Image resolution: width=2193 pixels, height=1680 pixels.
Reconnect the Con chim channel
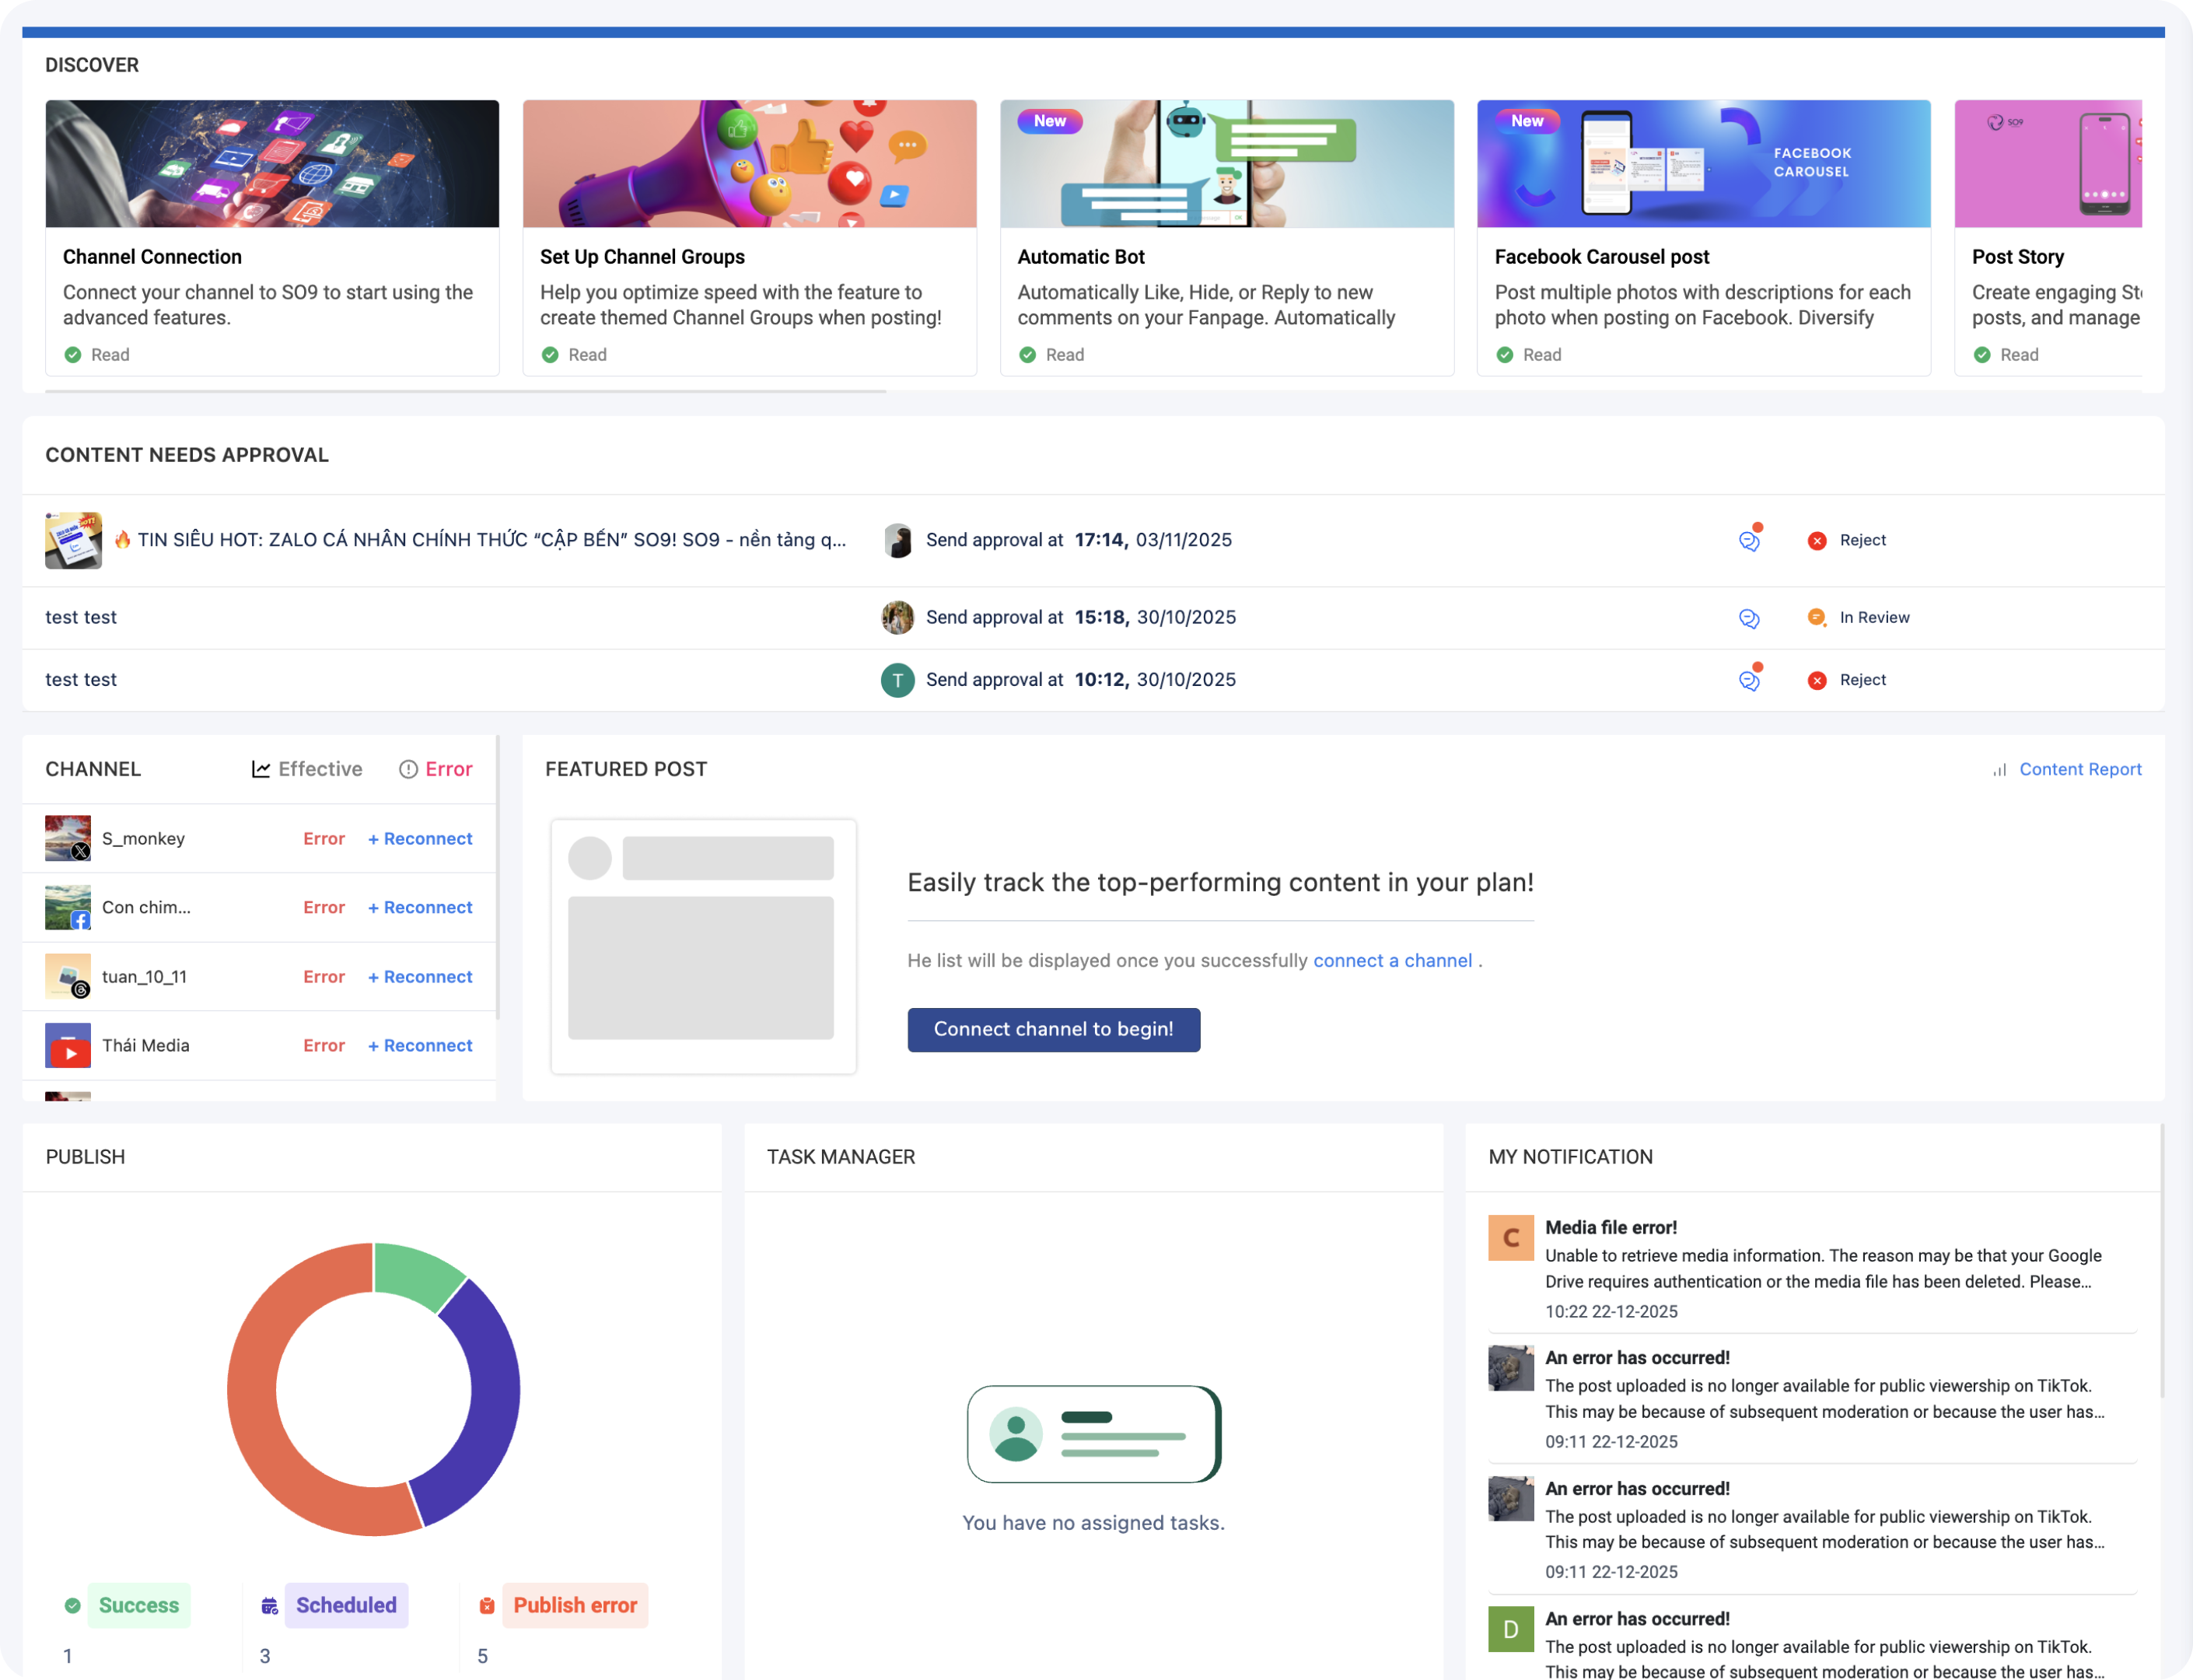pos(420,907)
